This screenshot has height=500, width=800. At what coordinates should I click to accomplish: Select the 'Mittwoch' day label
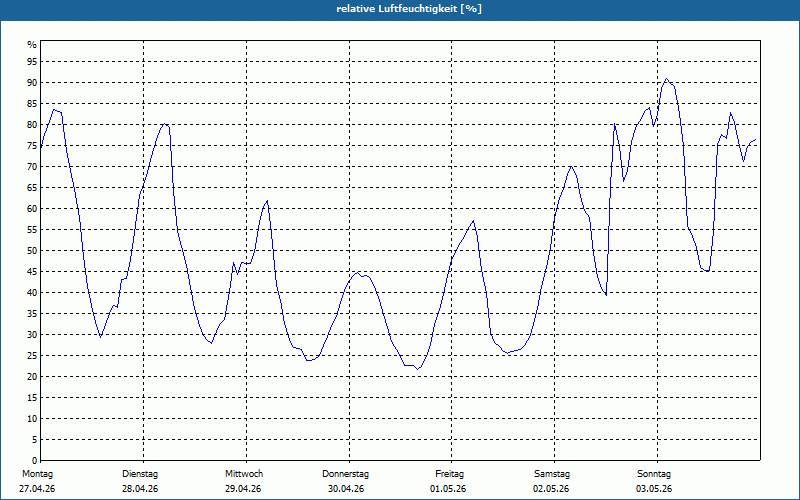coord(244,474)
